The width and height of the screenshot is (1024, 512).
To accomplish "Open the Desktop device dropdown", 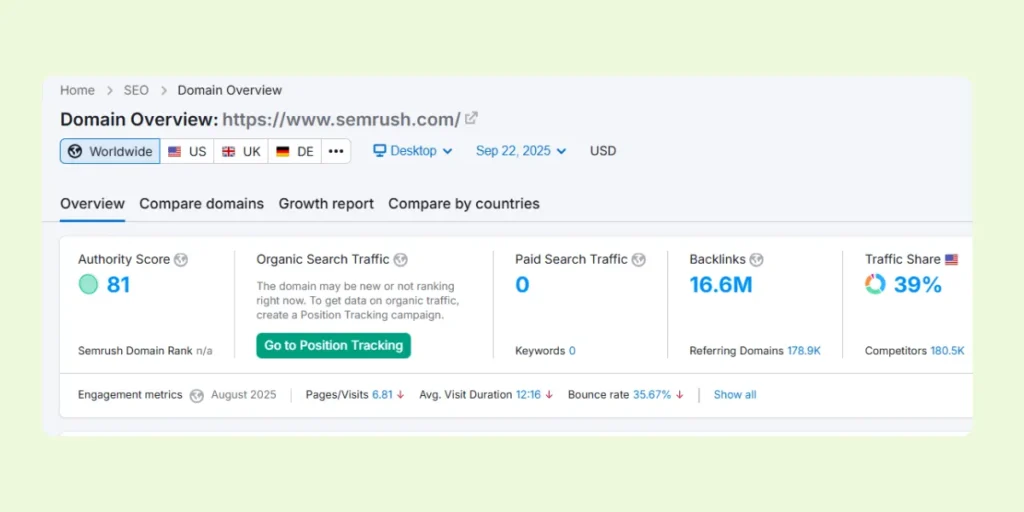I will coord(413,151).
